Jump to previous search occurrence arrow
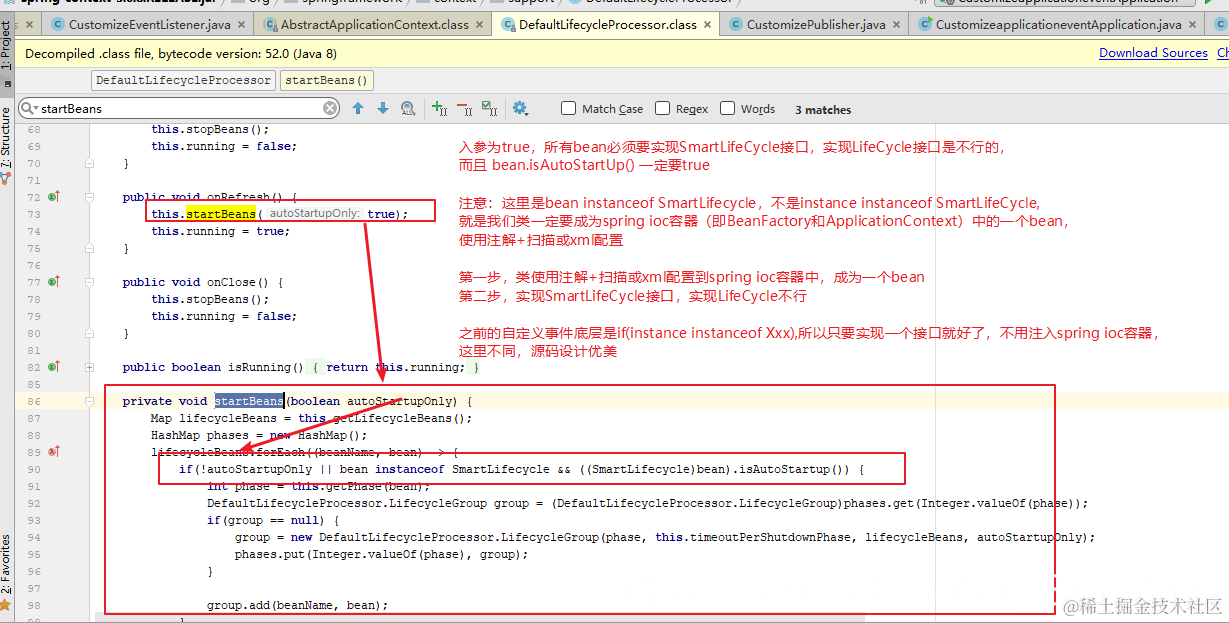The image size is (1229, 623). [358, 108]
